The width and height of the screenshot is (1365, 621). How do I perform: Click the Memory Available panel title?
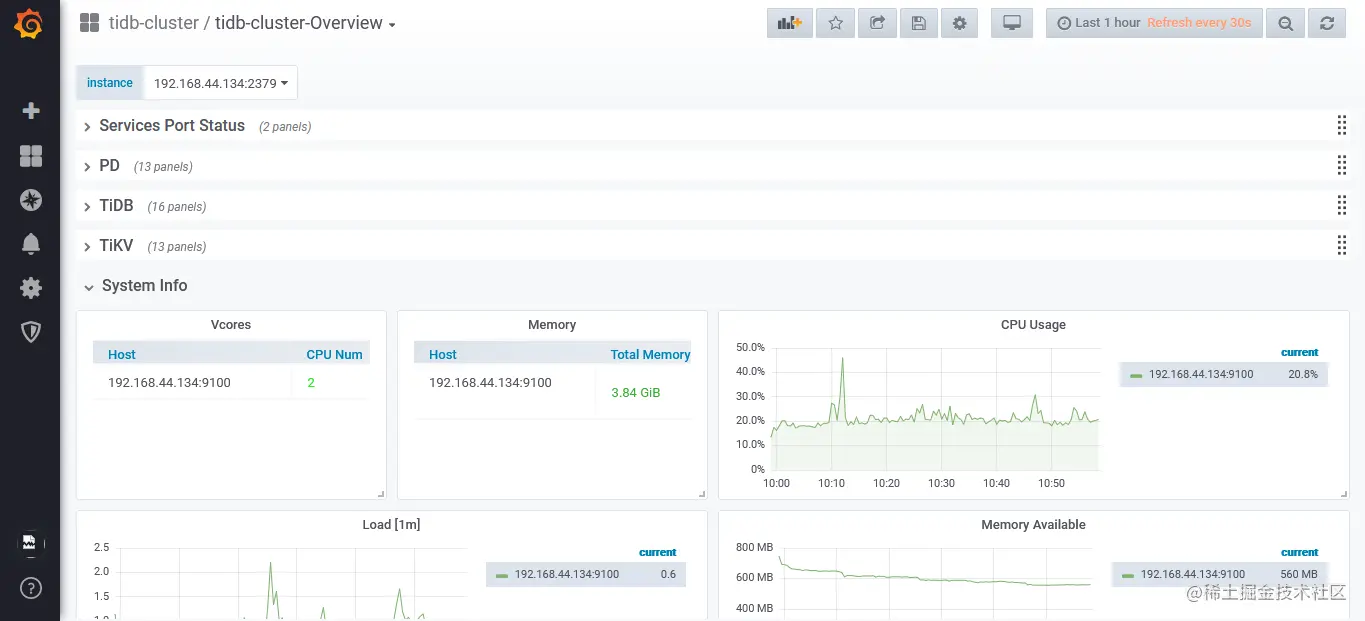point(1033,525)
